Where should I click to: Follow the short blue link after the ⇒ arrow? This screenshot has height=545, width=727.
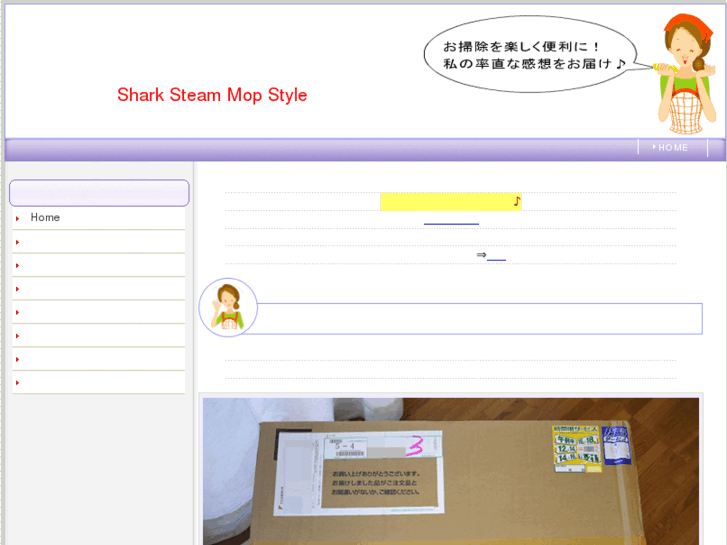click(496, 255)
